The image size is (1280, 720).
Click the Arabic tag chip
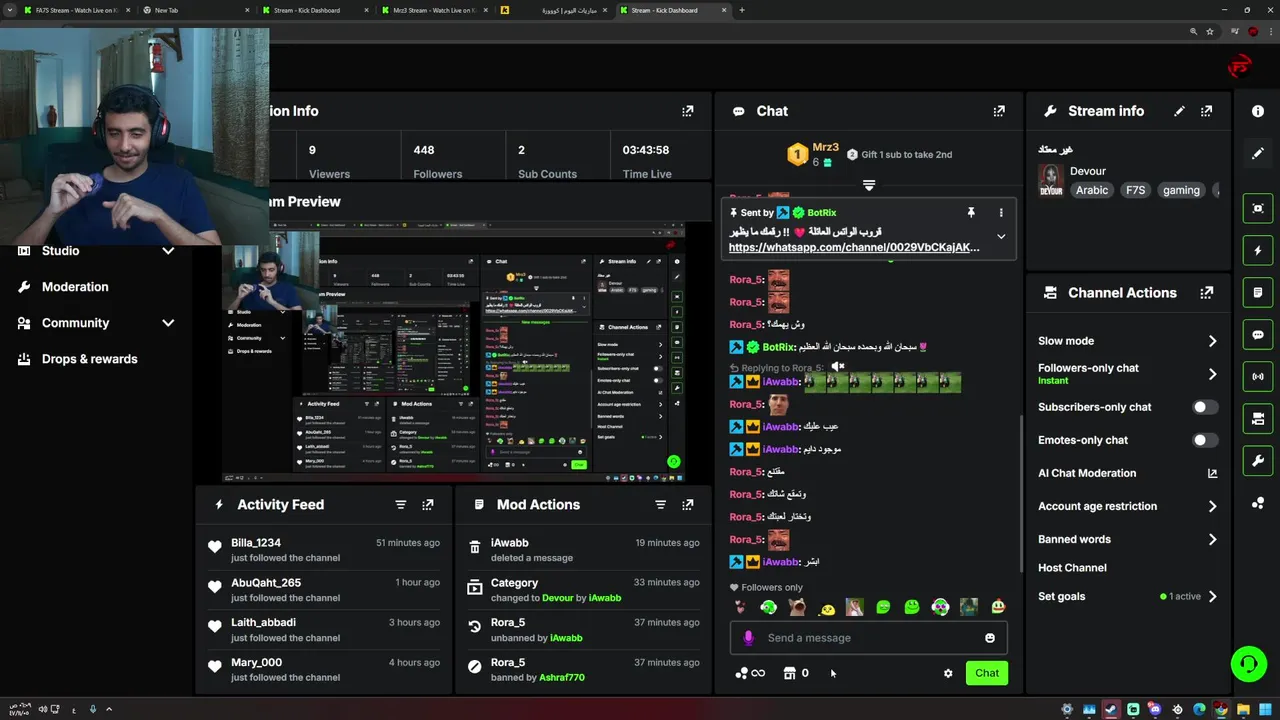(x=1092, y=190)
